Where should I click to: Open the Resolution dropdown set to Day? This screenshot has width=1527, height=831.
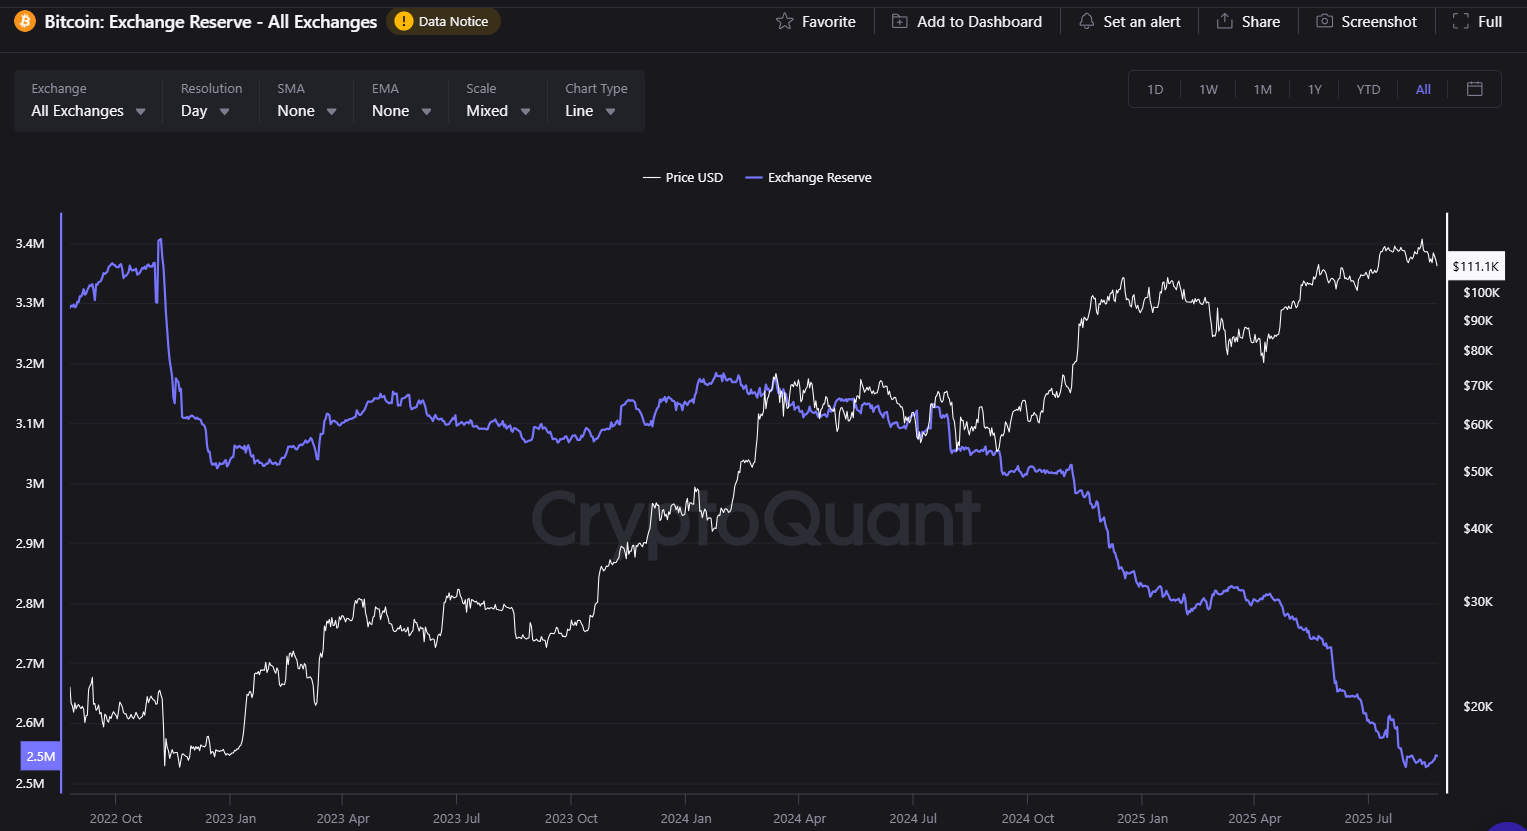click(x=205, y=111)
